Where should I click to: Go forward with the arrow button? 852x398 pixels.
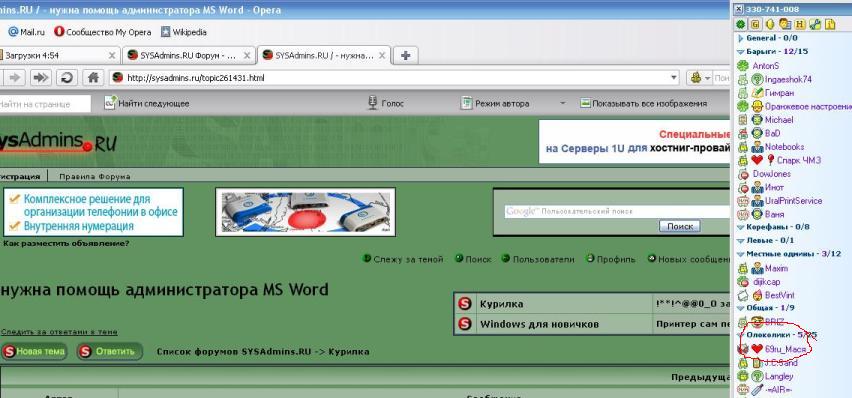click(x=15, y=78)
